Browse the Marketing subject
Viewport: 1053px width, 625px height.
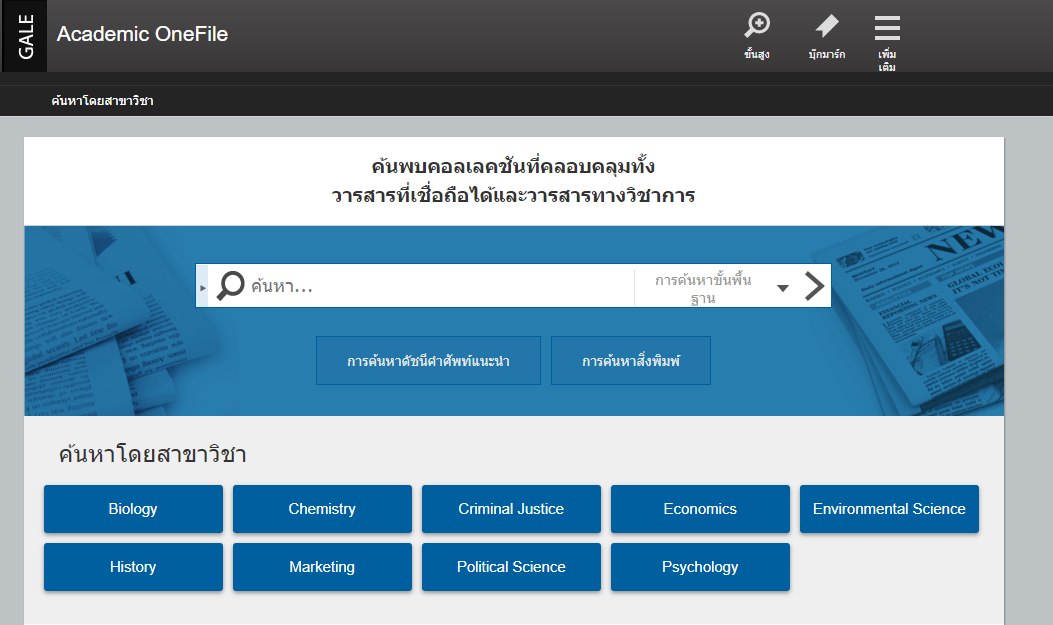point(322,567)
